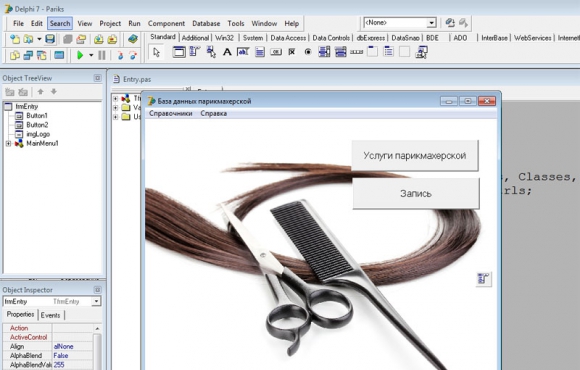Viewport: 580px width, 370px height.
Task: Click the green Run arrow icon
Action: (80, 56)
